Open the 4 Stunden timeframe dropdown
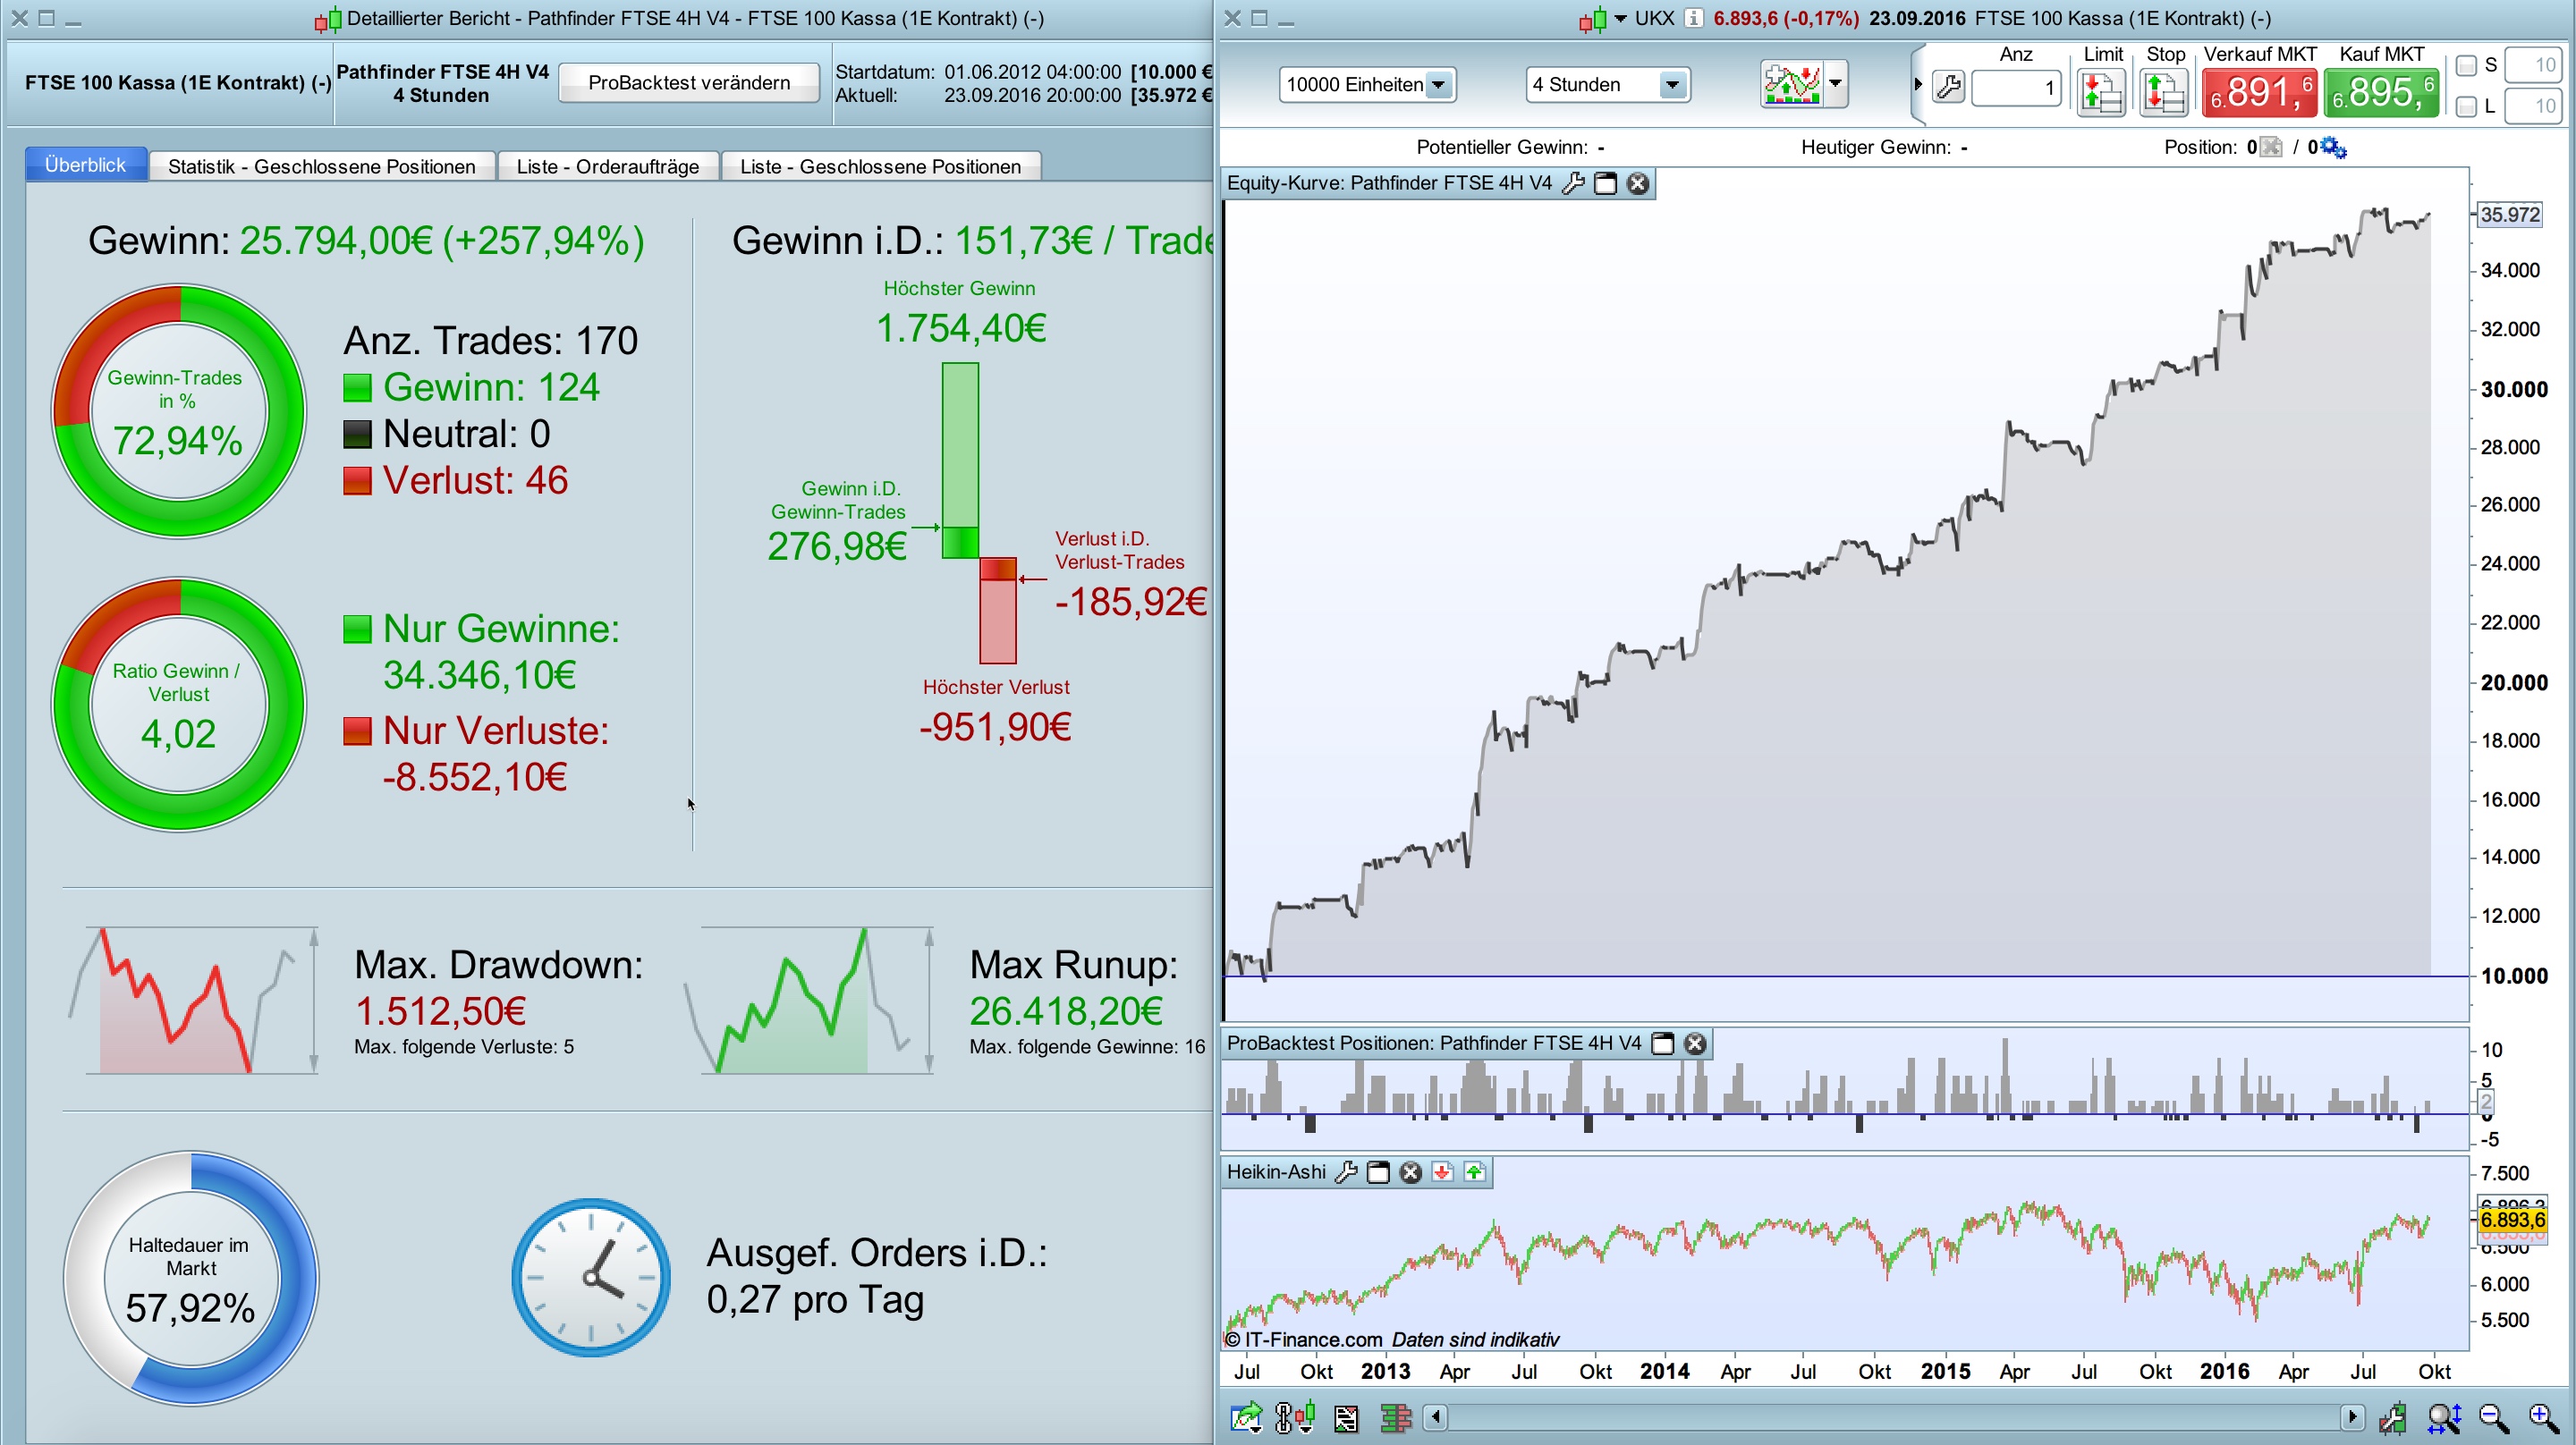The height and width of the screenshot is (1445, 2576). click(x=1671, y=85)
